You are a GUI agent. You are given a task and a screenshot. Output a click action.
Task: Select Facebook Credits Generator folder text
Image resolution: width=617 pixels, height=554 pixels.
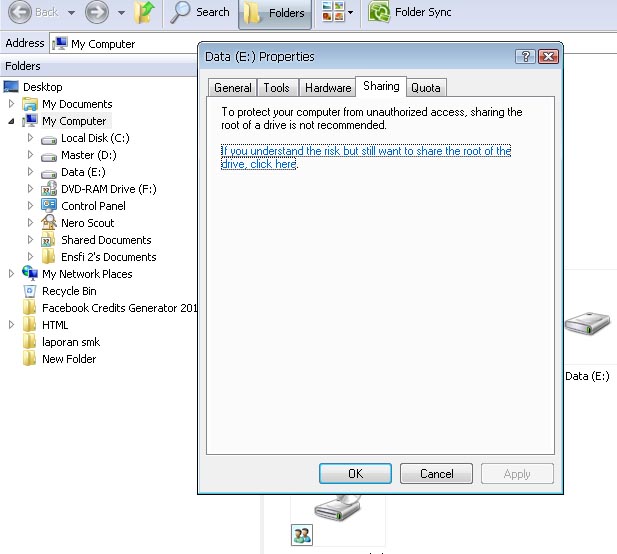120,308
